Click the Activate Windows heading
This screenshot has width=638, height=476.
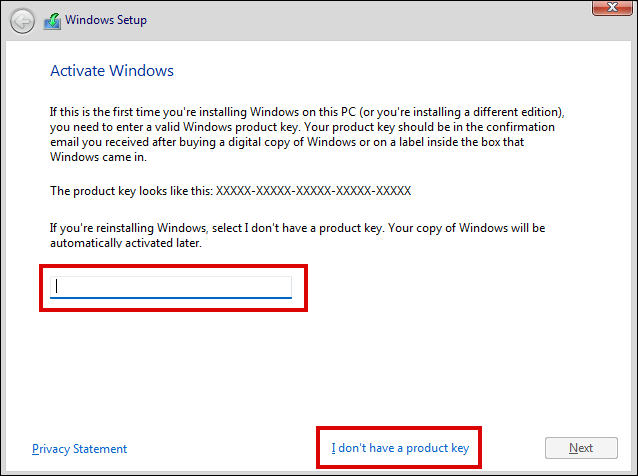(112, 71)
